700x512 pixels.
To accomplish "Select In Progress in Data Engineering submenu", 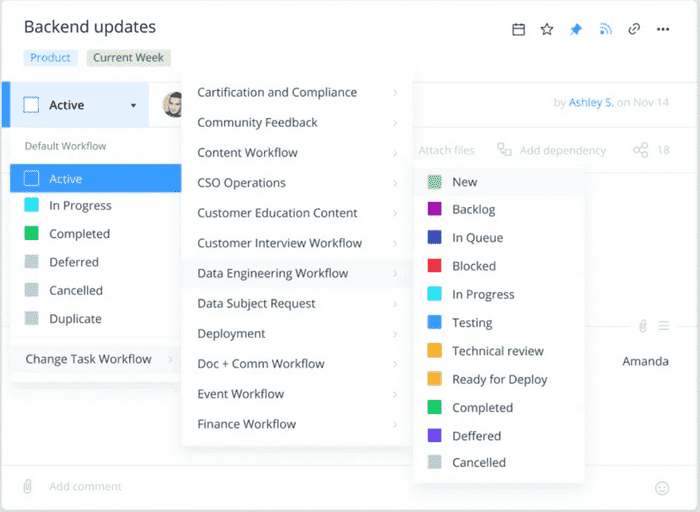I will 499,294.
